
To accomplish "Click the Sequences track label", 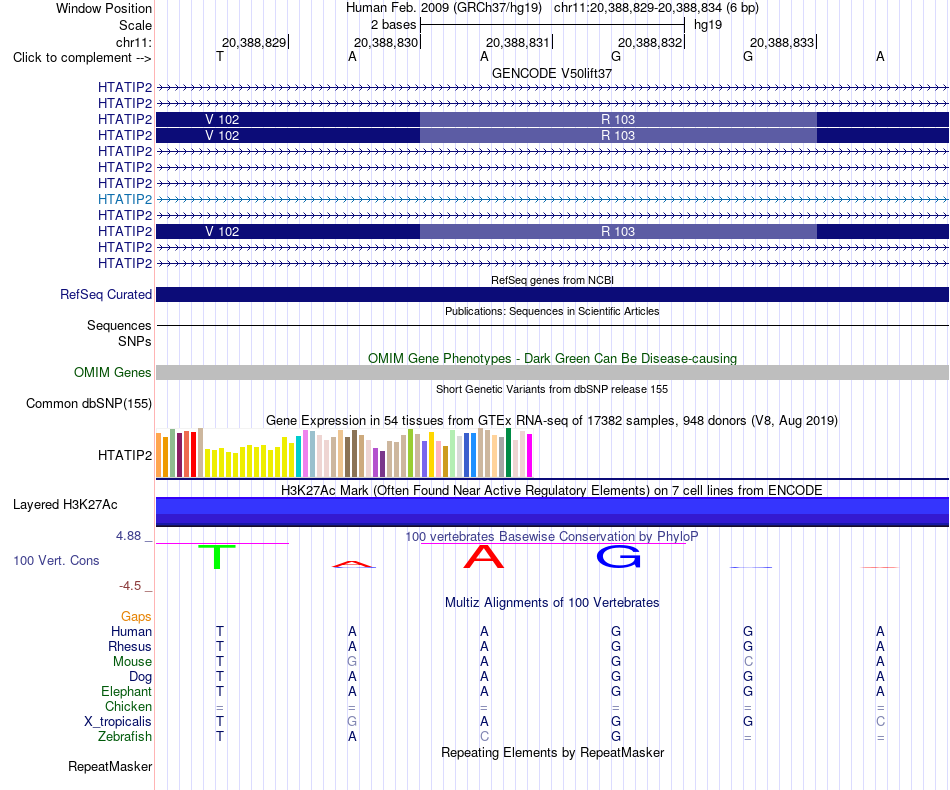I will 119,325.
